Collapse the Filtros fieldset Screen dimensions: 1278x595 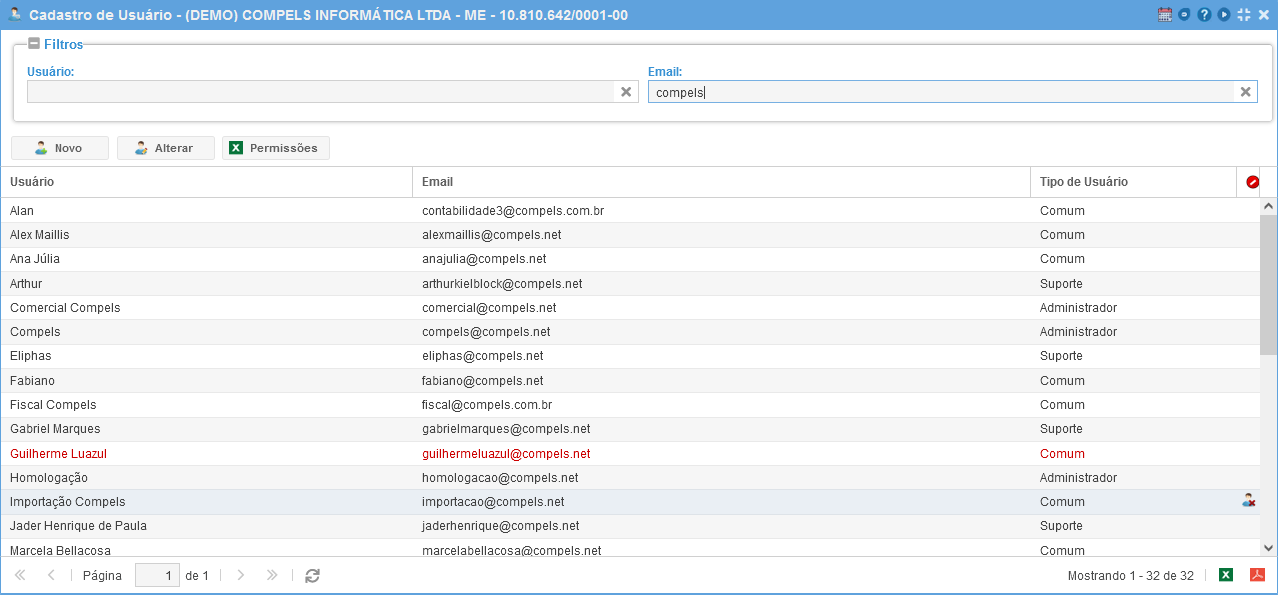click(34, 44)
